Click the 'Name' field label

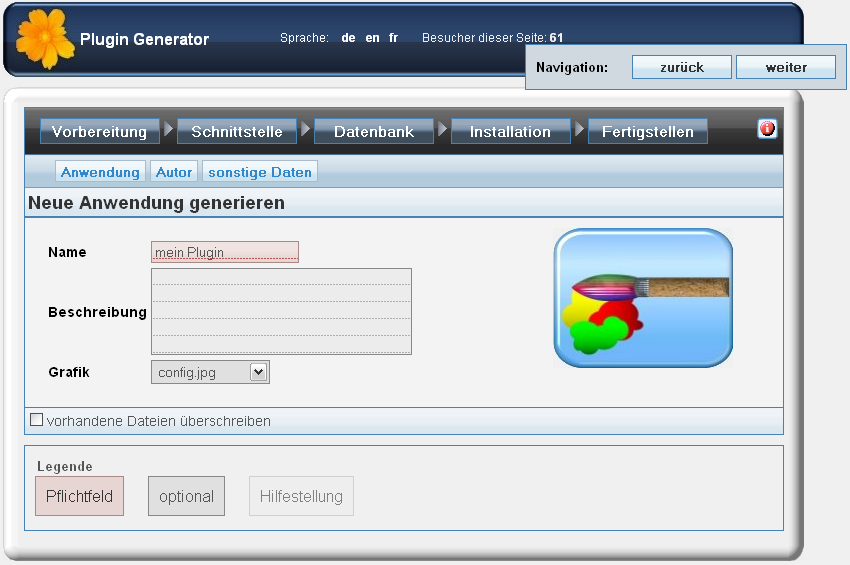pos(67,252)
